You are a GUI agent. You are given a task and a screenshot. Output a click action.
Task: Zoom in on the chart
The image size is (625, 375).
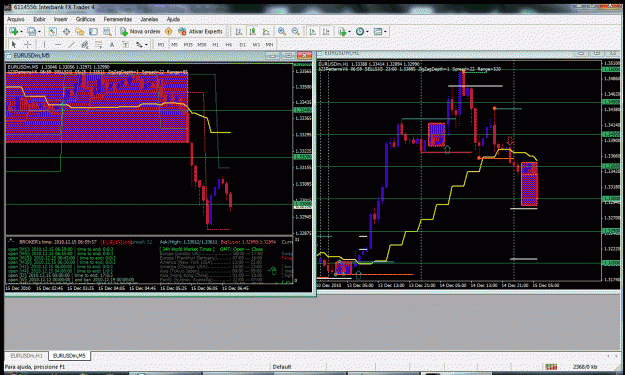[282, 31]
